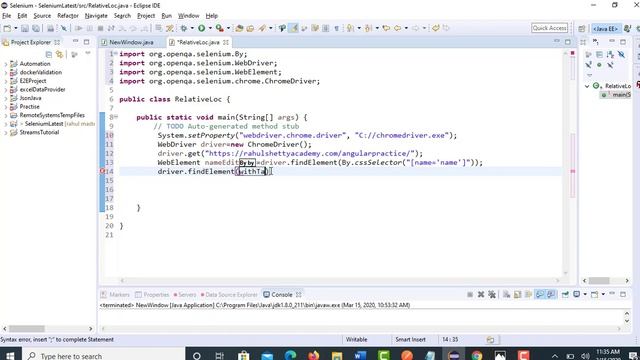Click the error marker on line 14
Screen dimensions: 640x360
click(102, 171)
